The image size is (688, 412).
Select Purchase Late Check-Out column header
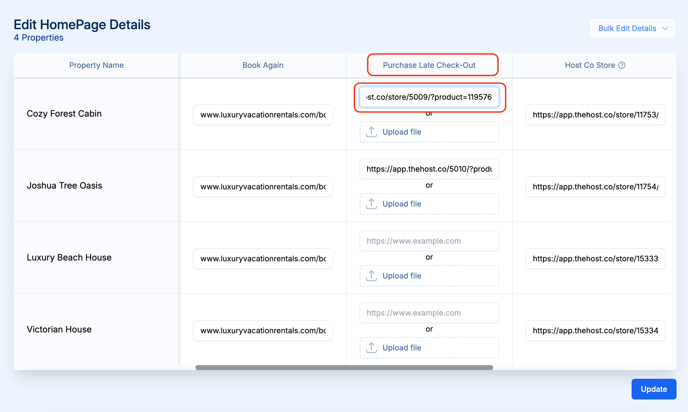[x=429, y=65]
